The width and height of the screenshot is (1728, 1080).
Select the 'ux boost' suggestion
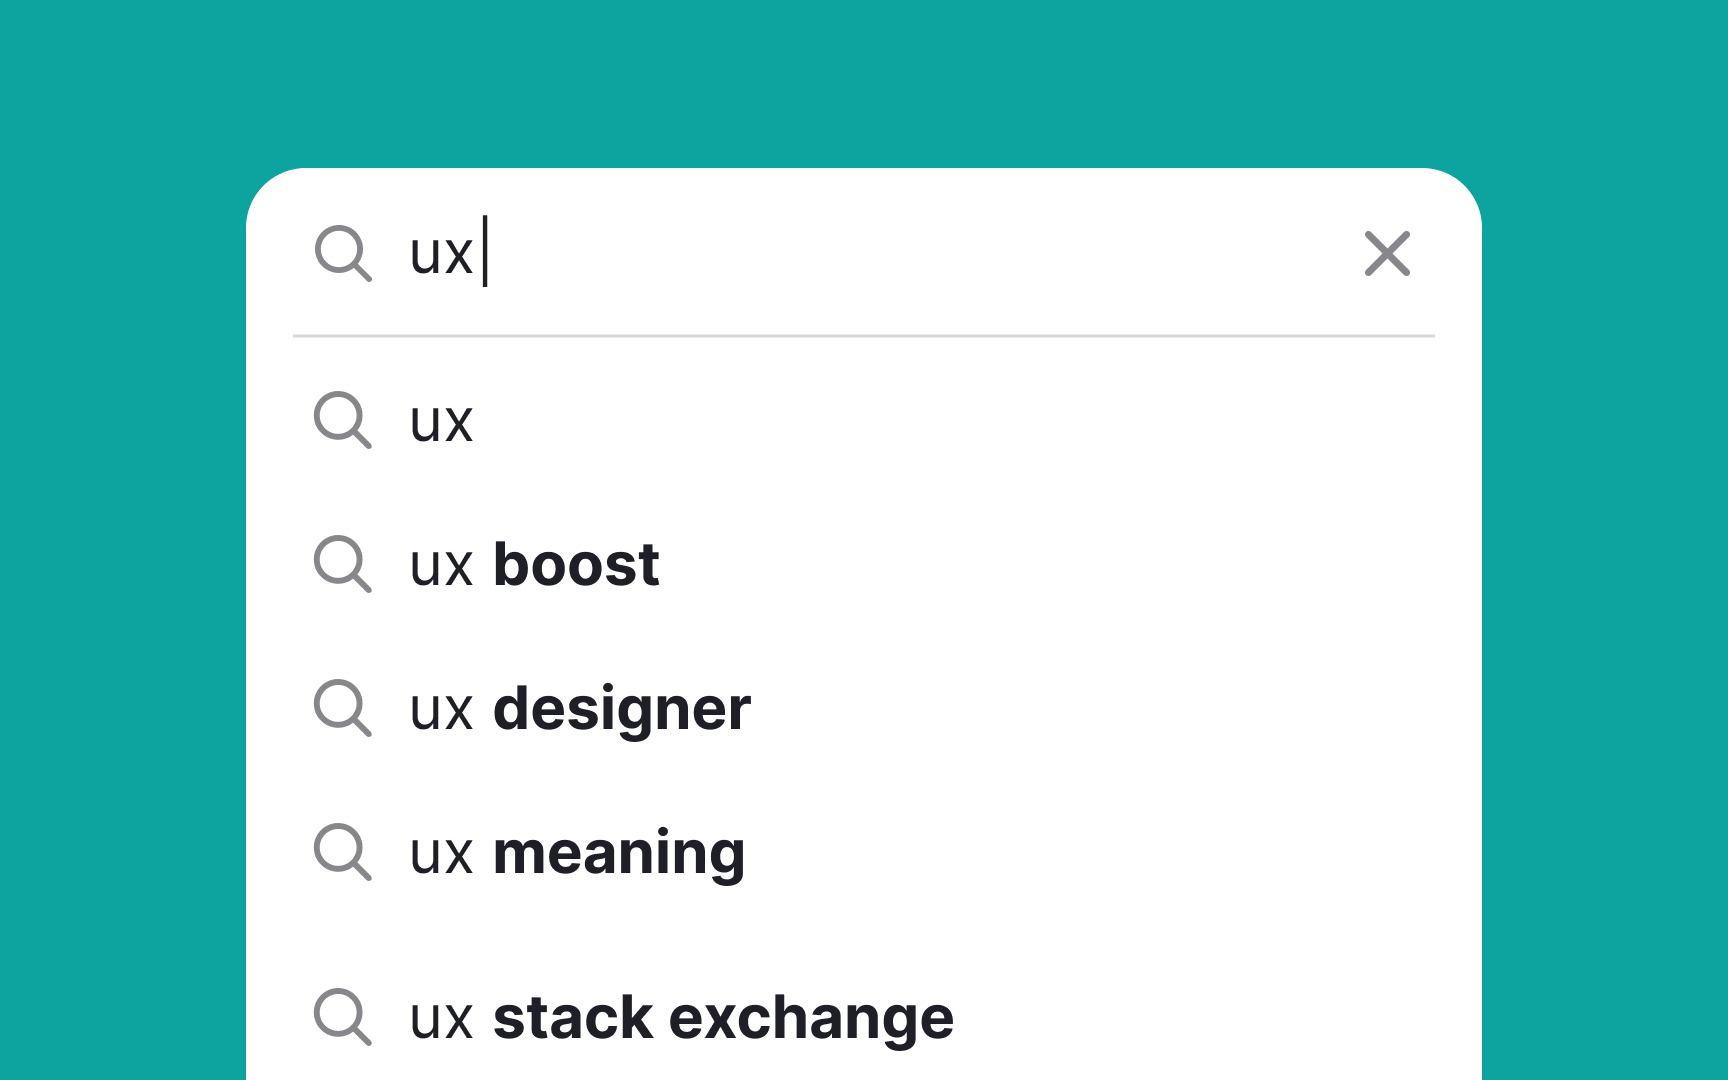pyautogui.click(x=535, y=566)
